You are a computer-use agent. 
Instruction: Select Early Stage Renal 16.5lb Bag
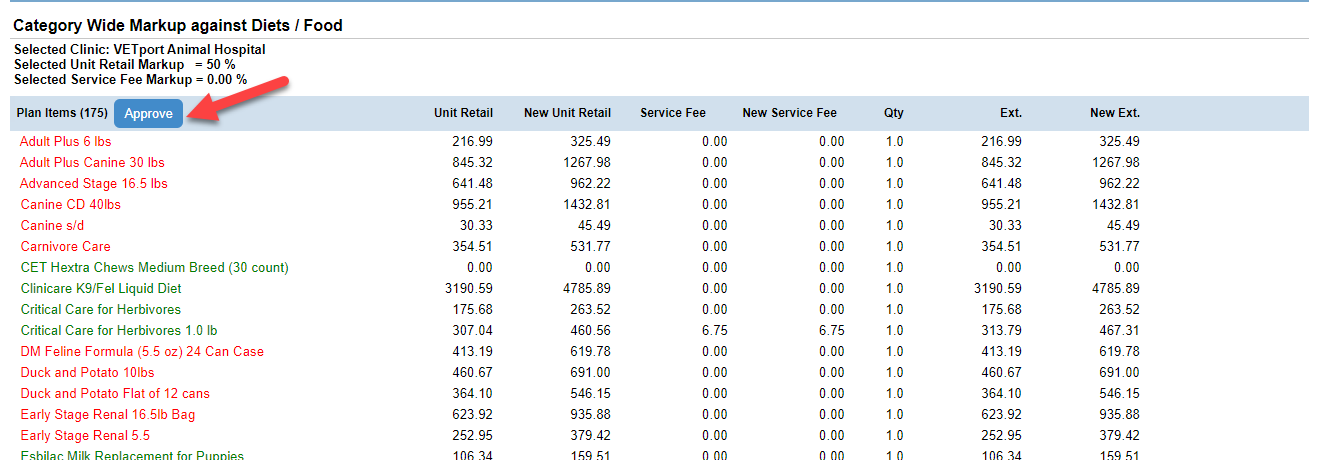108,415
